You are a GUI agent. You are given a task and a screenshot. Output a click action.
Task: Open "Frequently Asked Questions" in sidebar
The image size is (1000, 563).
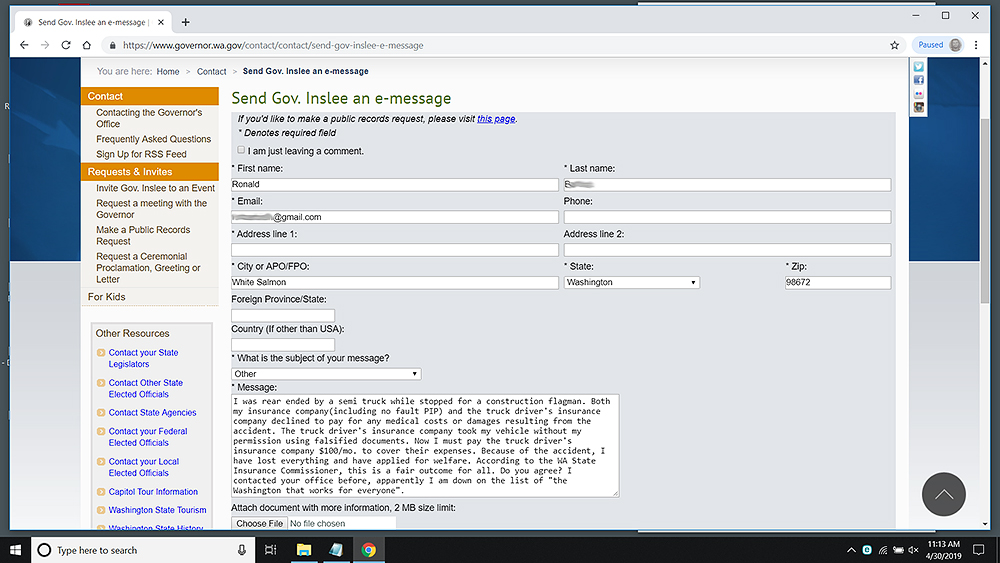153,139
